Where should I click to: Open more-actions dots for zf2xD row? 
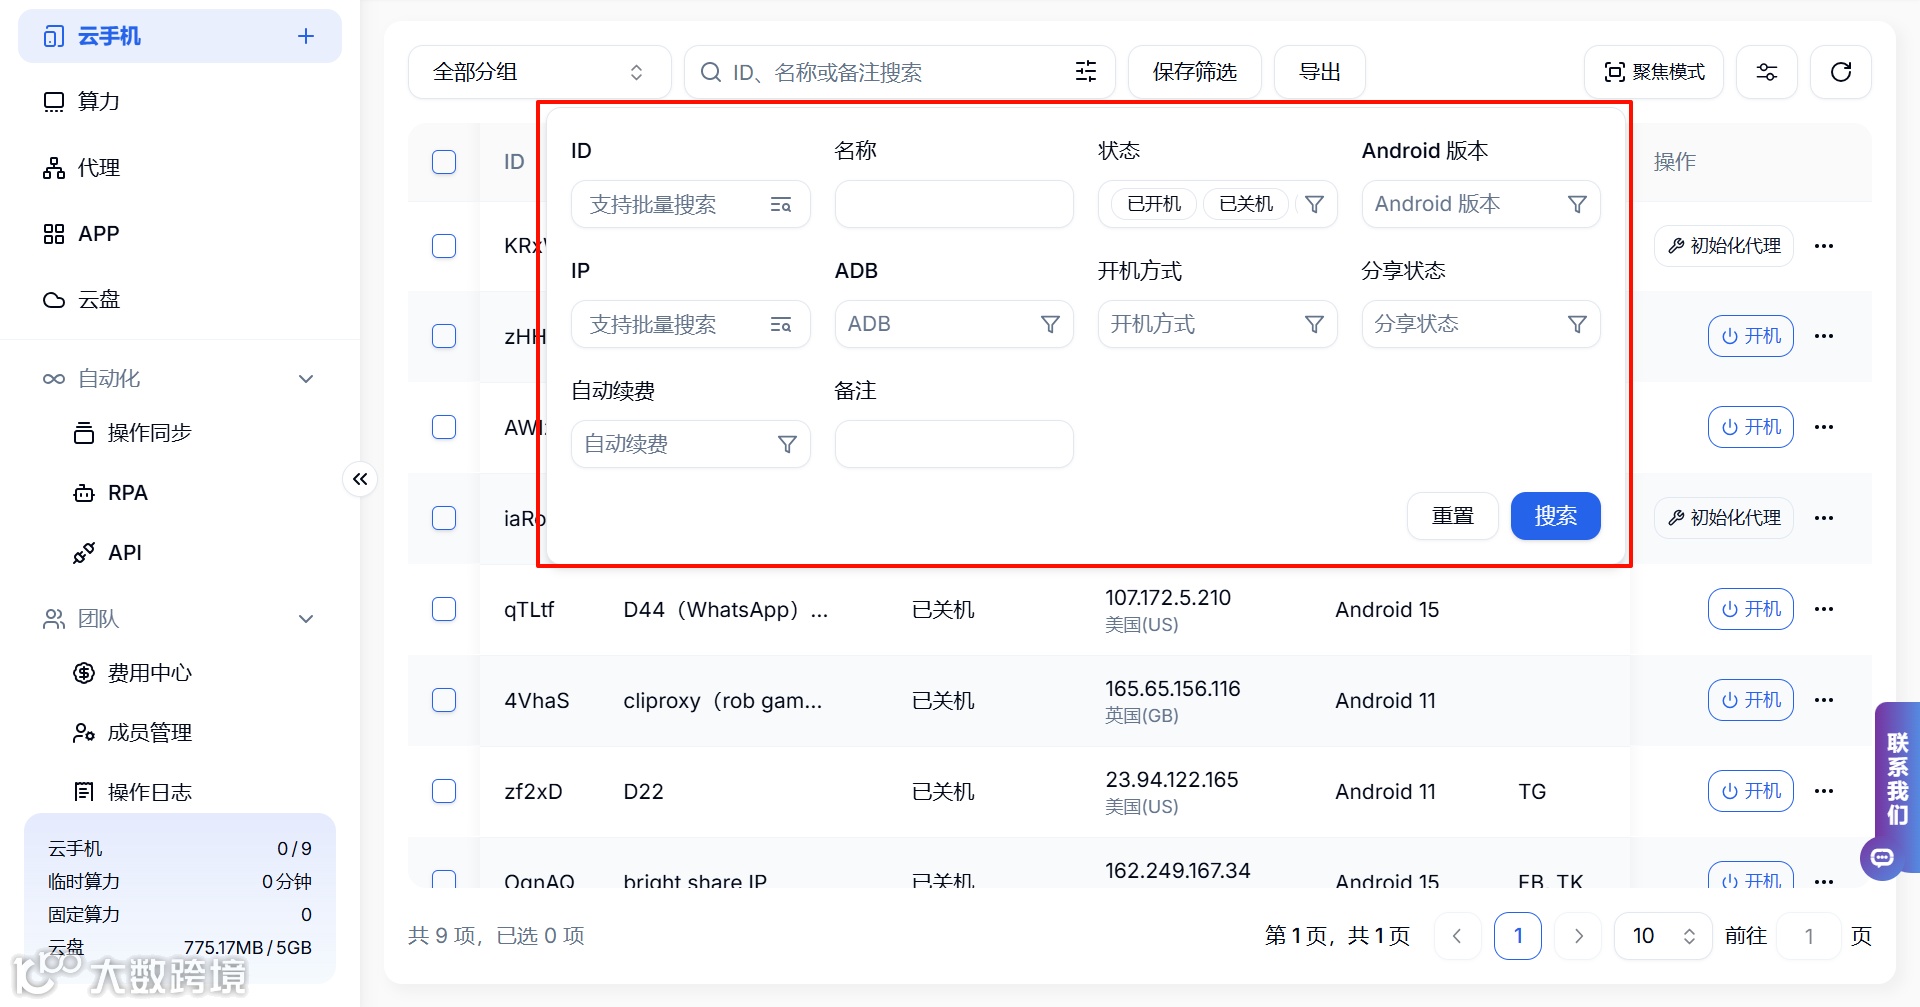(1824, 791)
